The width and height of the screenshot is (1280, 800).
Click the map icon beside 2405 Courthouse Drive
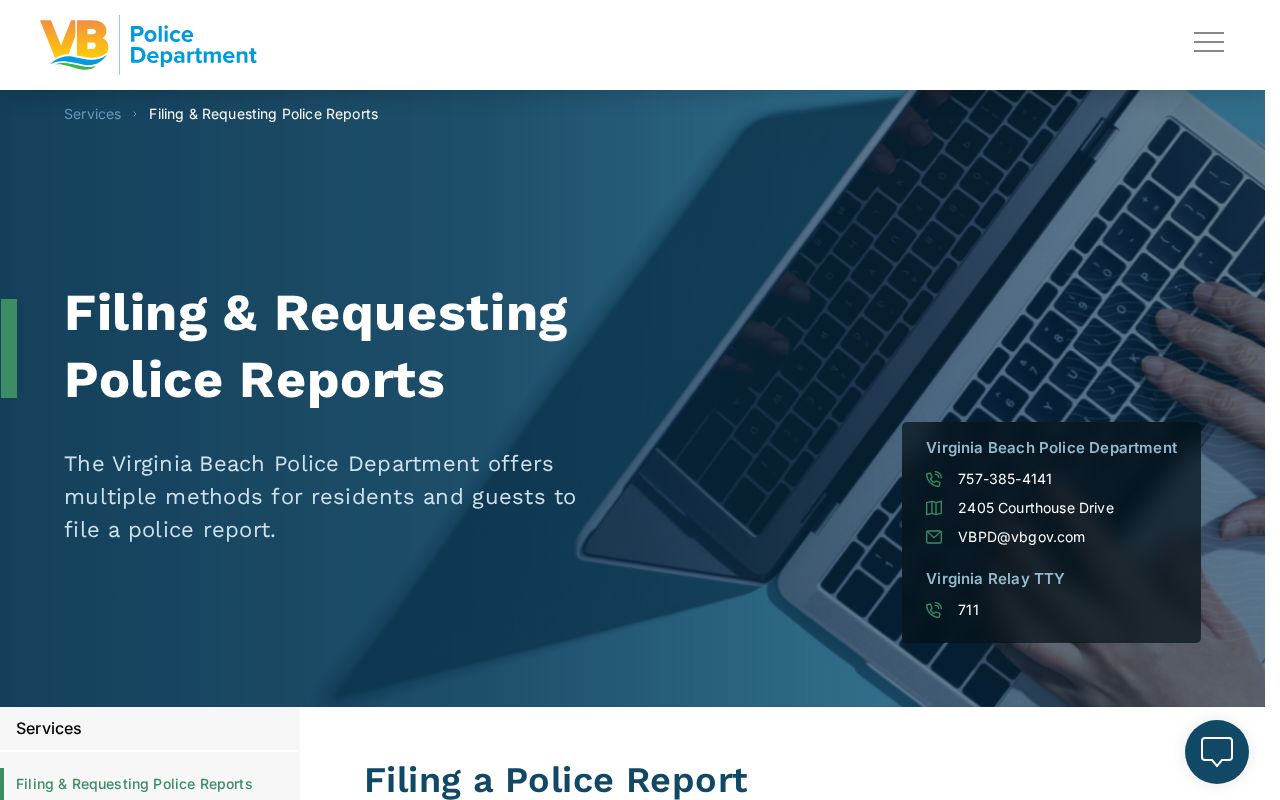[x=934, y=508]
